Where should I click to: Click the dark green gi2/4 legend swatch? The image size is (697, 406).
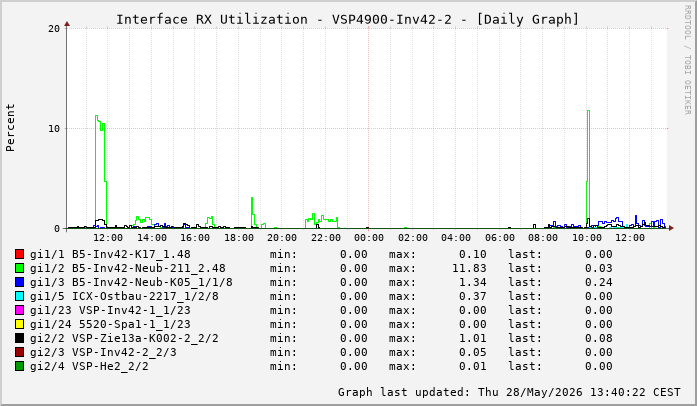(x=19, y=366)
